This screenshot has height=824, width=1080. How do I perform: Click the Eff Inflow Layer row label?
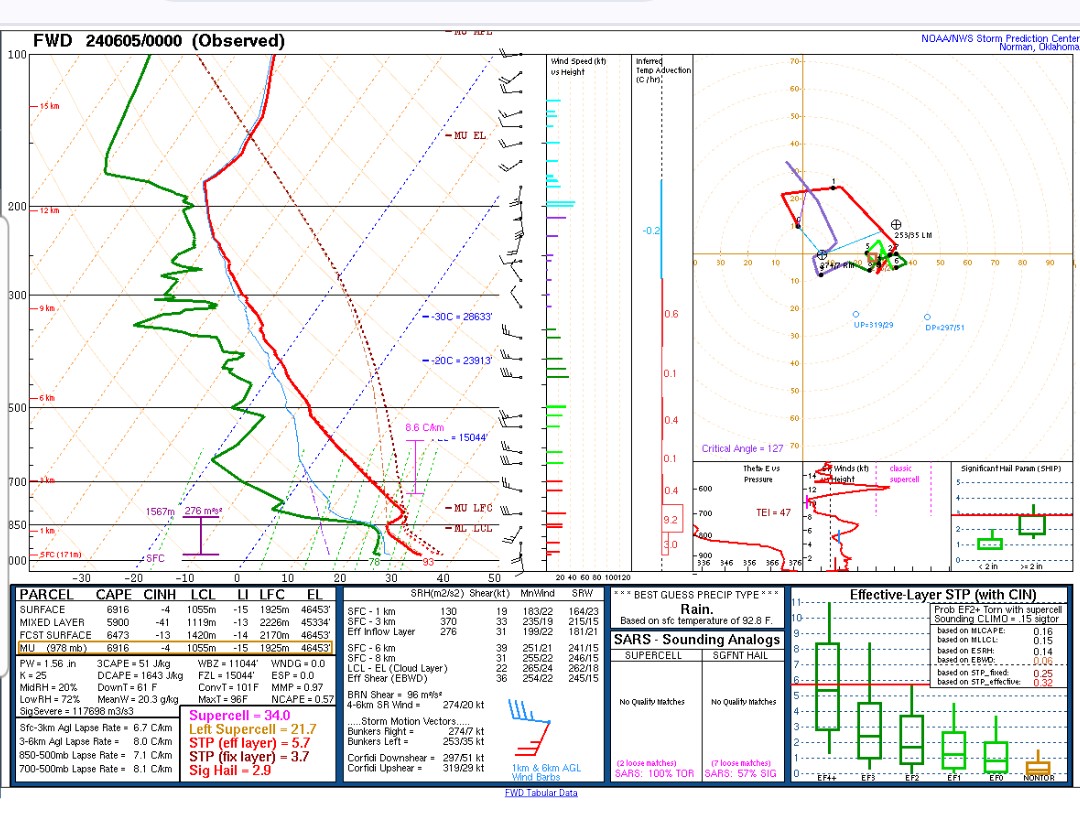pos(381,631)
